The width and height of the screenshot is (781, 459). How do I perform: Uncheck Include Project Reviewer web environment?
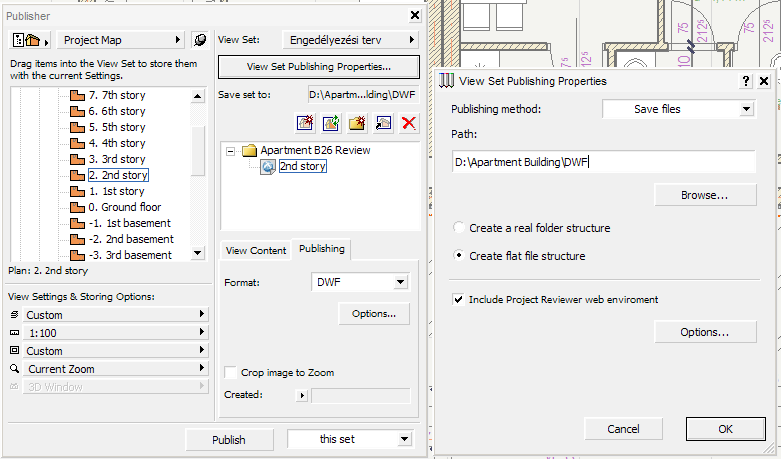click(x=458, y=300)
